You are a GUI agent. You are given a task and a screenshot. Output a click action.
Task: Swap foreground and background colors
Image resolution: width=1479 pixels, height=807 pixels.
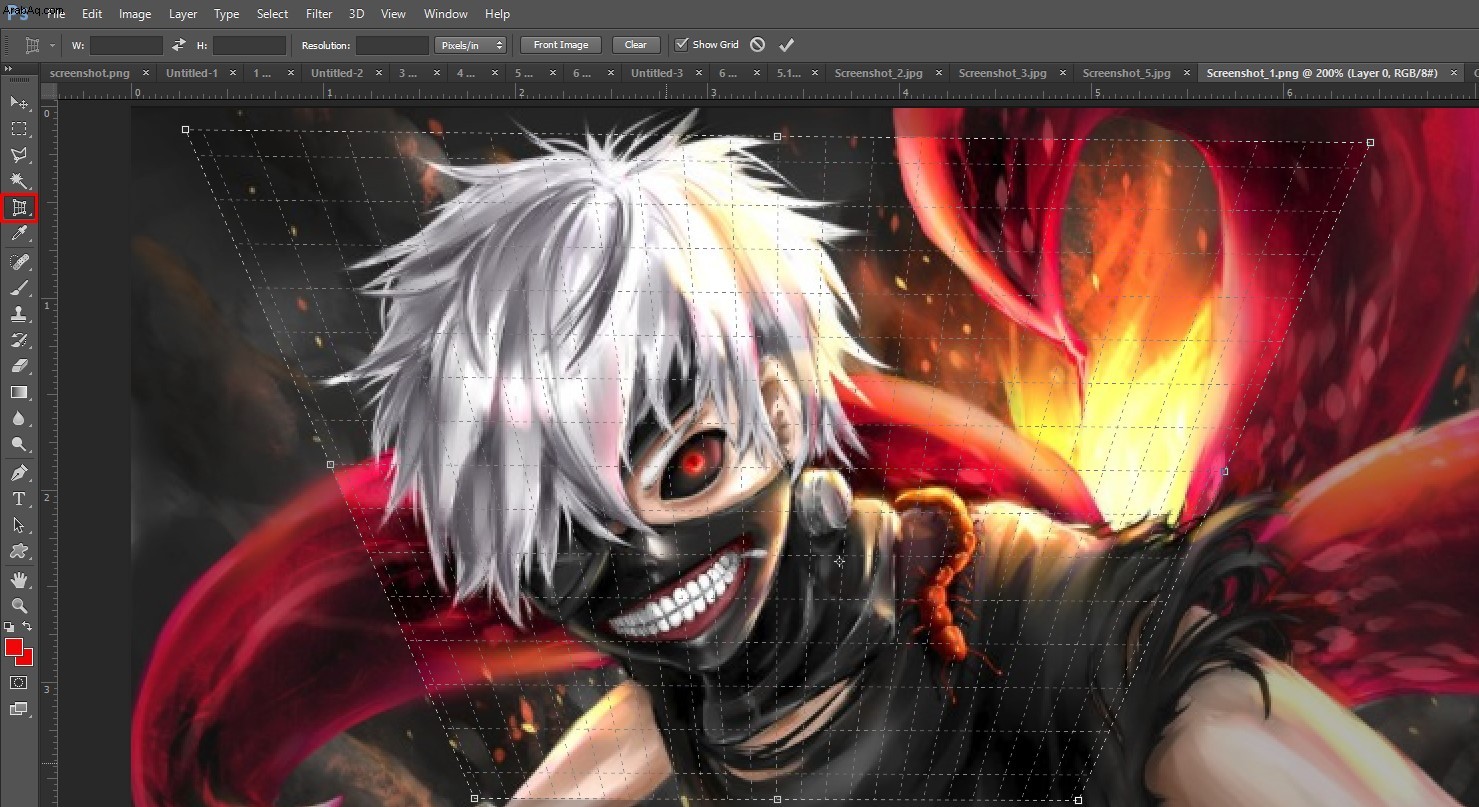pos(28,627)
